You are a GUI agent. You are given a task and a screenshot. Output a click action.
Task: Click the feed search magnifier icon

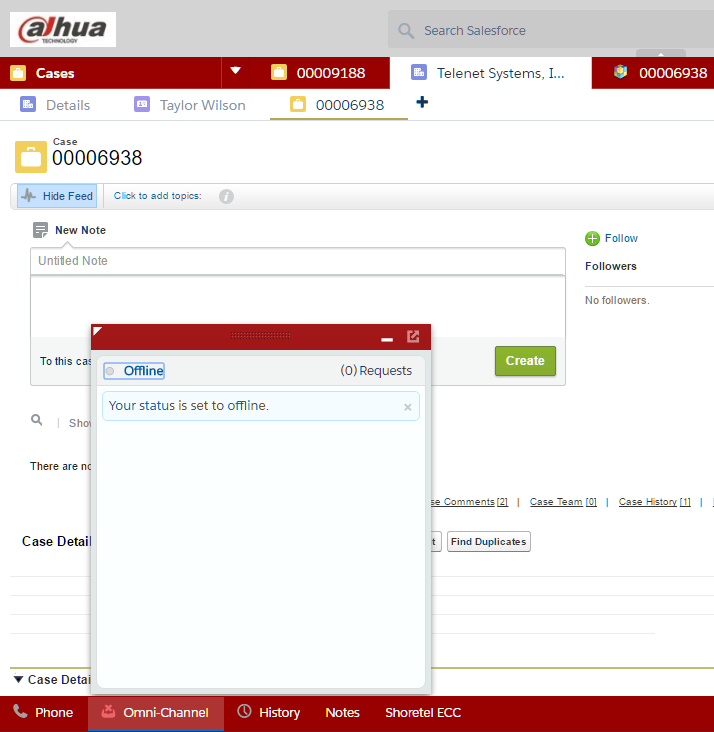[x=36, y=420]
